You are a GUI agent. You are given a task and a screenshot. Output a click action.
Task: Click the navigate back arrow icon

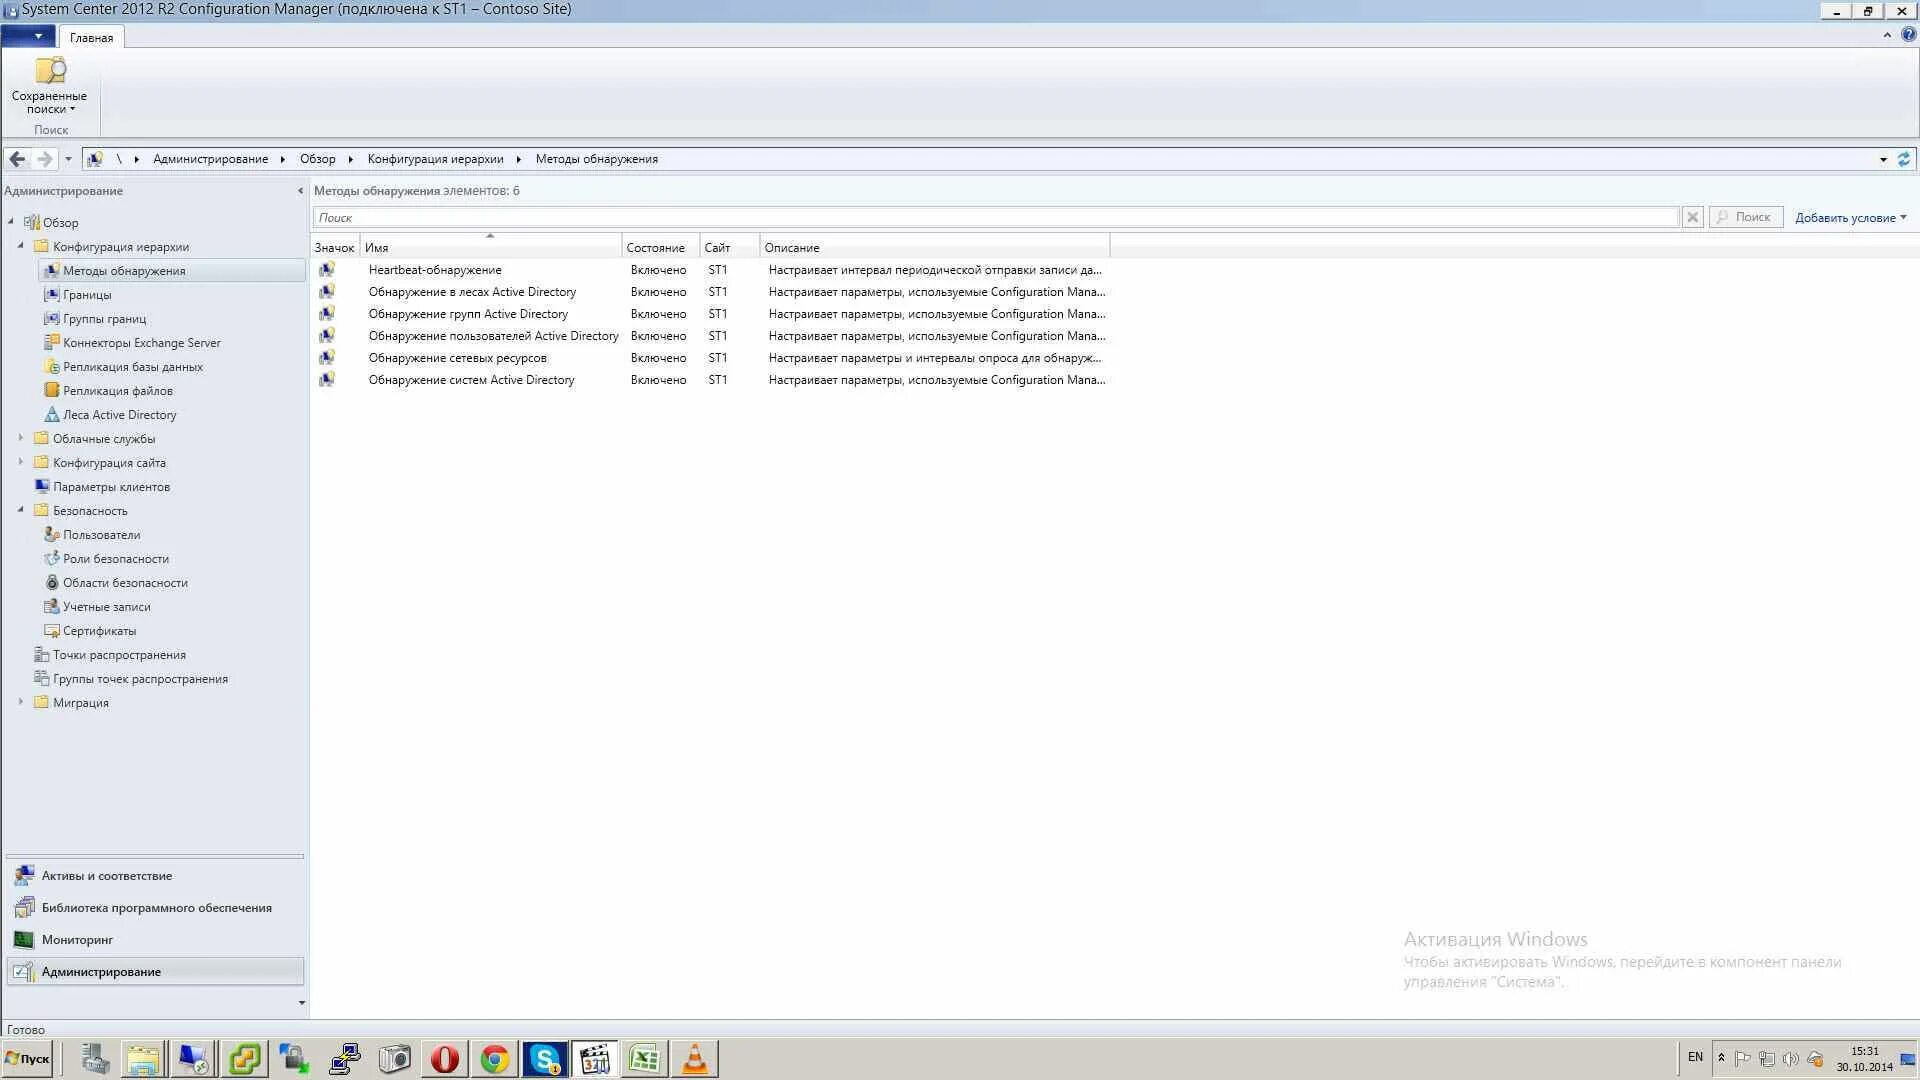tap(17, 159)
